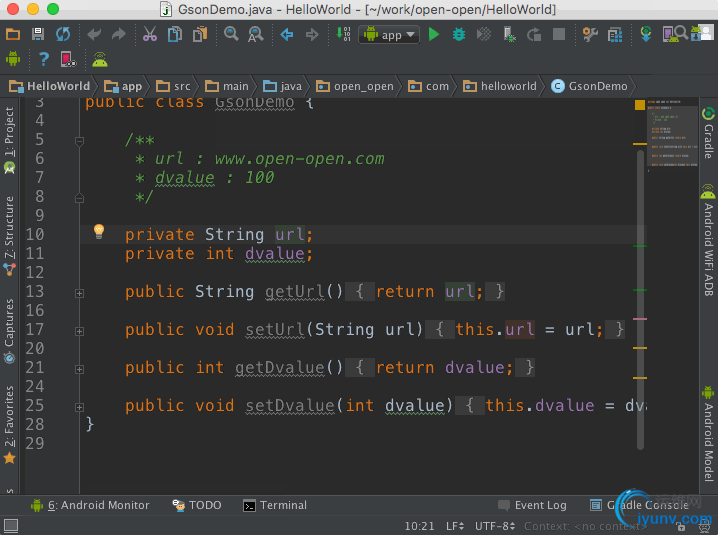
Task: Open project folder icon in toolbar
Action: 13,34
